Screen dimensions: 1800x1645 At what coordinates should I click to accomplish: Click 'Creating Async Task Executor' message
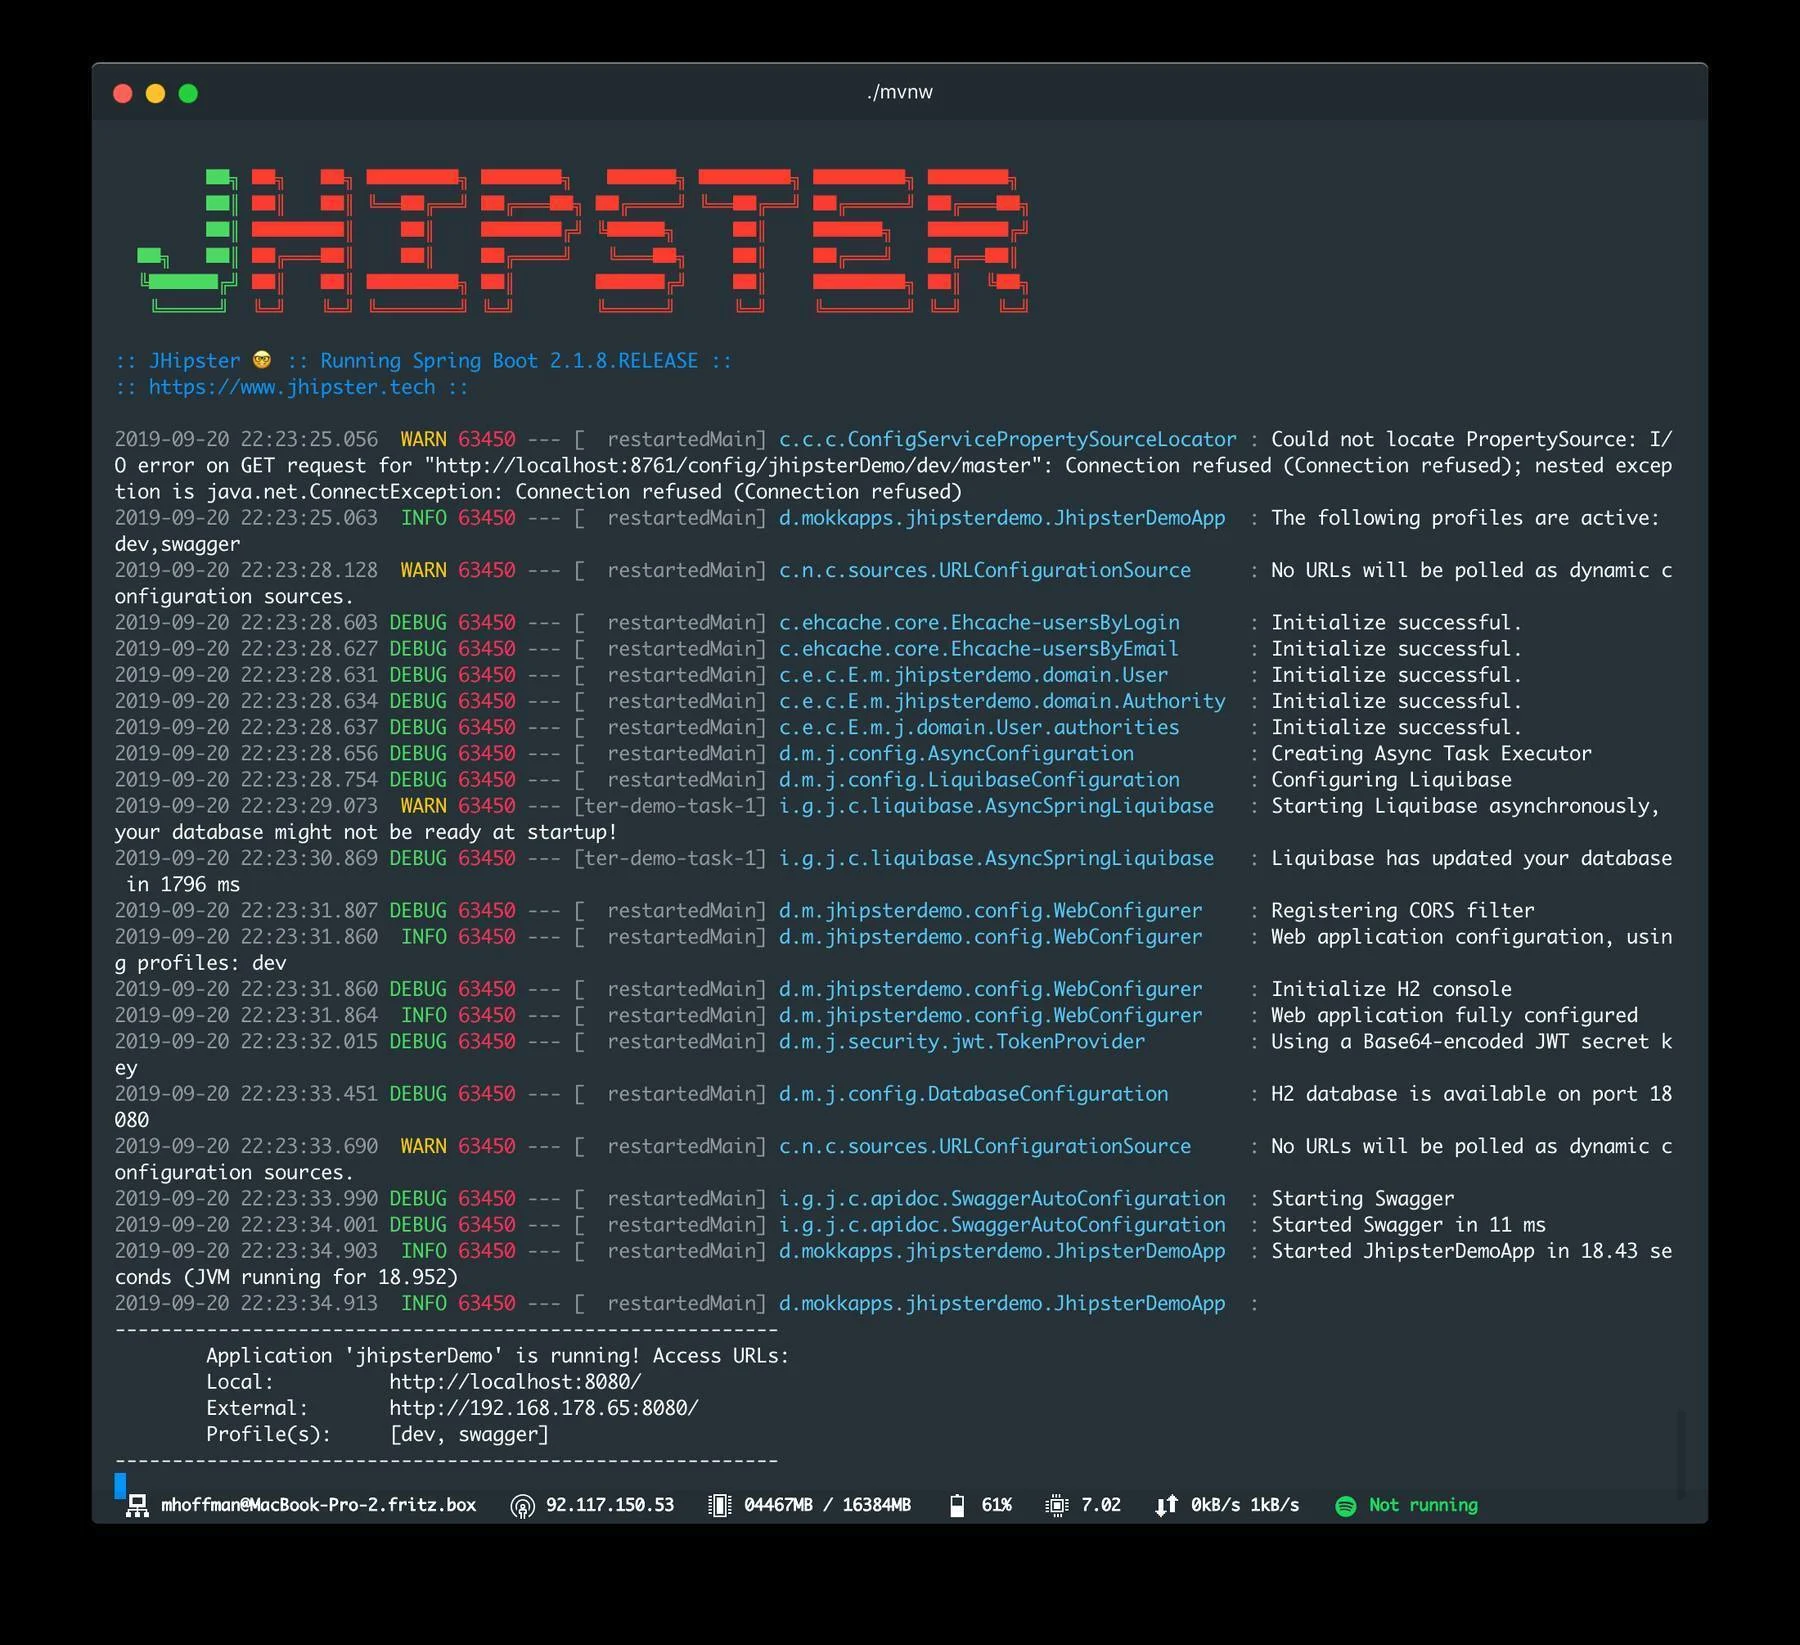(x=1431, y=753)
